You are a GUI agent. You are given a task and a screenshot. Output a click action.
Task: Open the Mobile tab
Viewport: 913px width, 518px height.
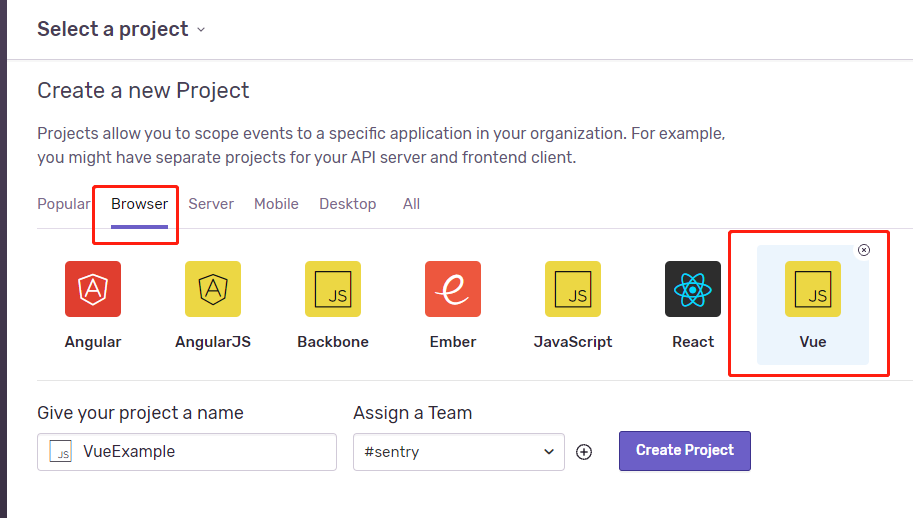pyautogui.click(x=276, y=204)
